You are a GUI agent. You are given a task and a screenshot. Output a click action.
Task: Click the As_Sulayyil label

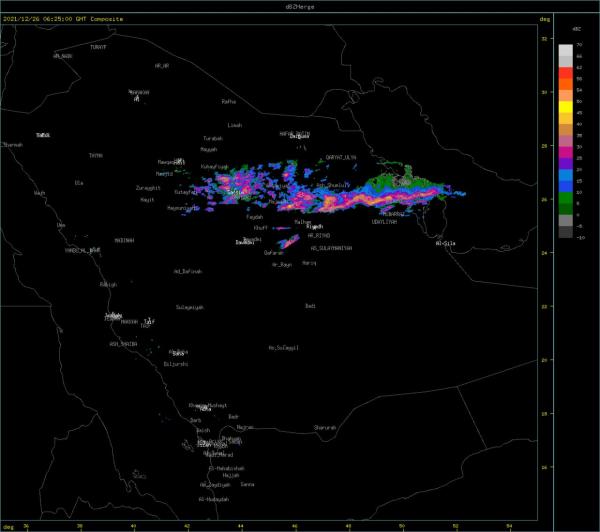[x=284, y=348]
